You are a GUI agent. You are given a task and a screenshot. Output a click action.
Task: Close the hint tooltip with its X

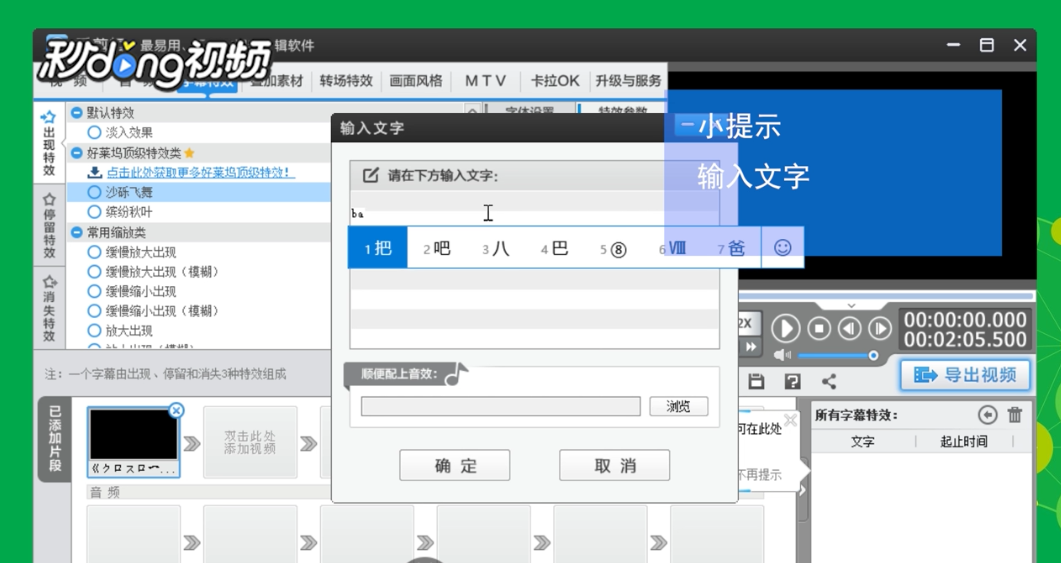pyautogui.click(x=790, y=420)
